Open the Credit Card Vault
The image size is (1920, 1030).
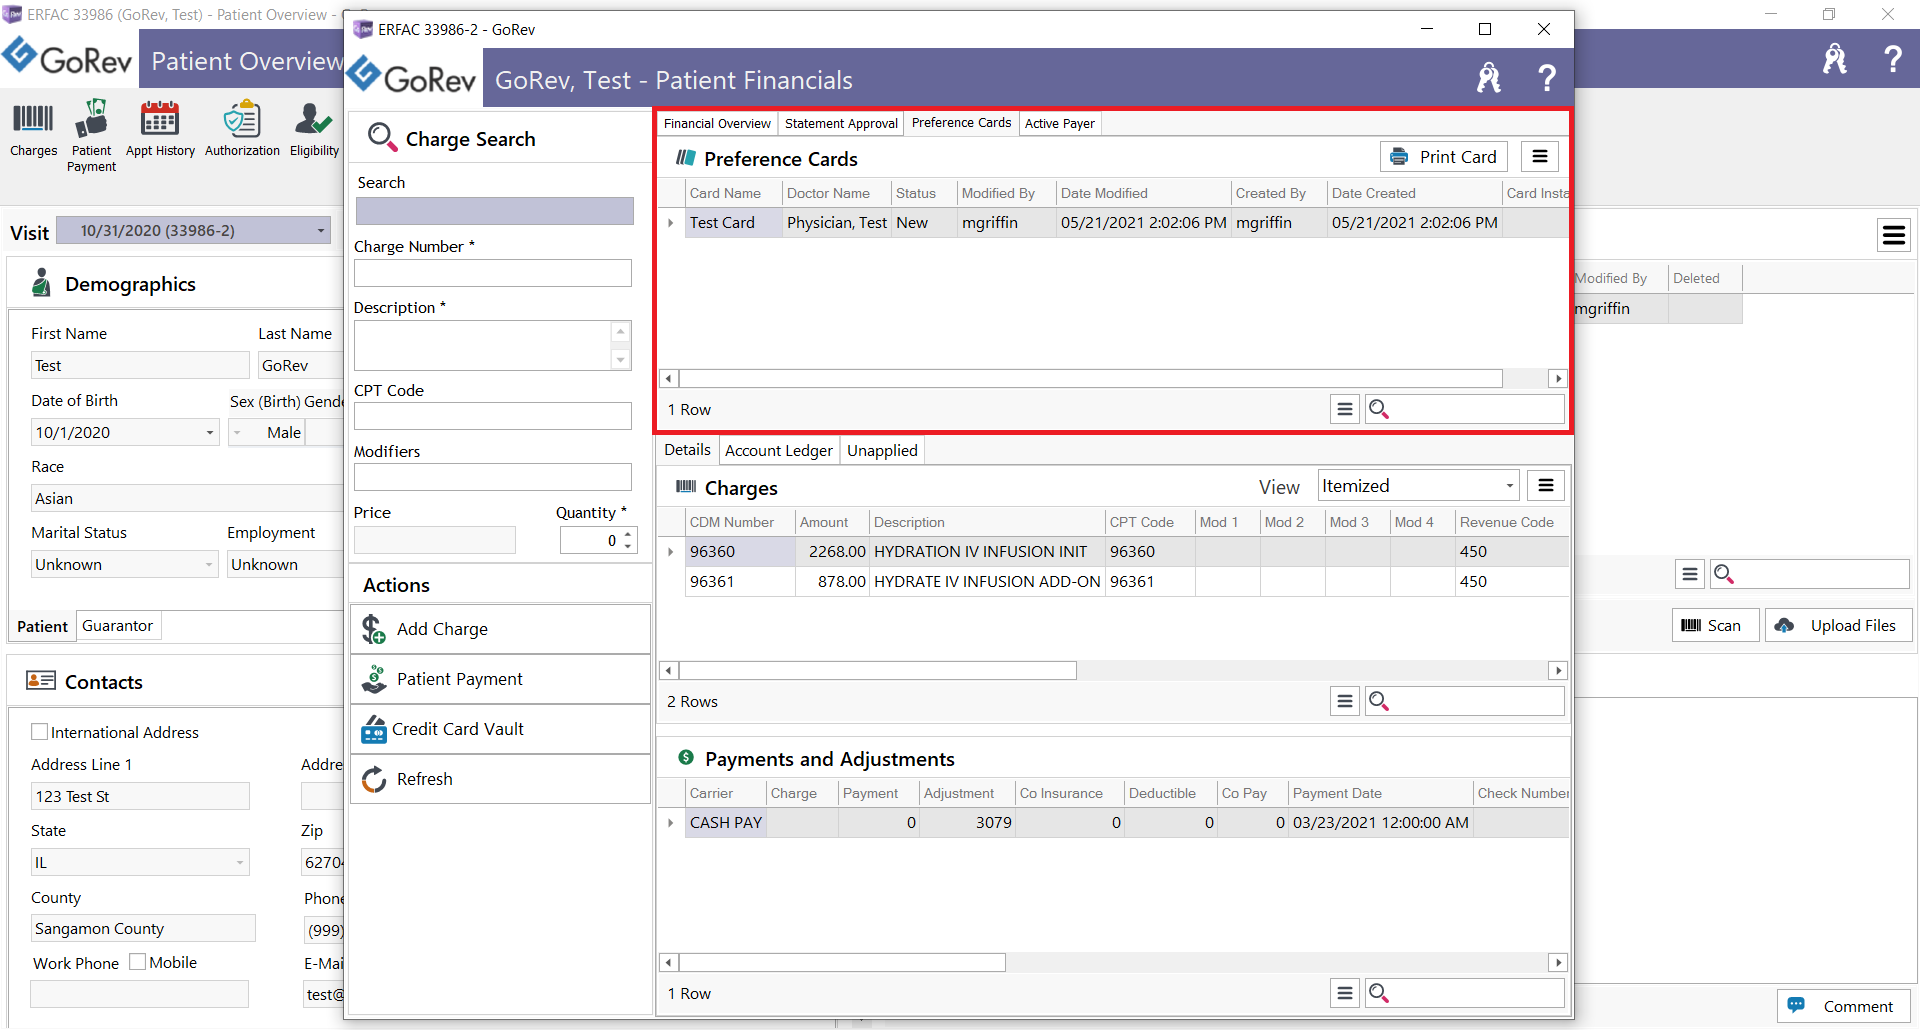click(500, 729)
